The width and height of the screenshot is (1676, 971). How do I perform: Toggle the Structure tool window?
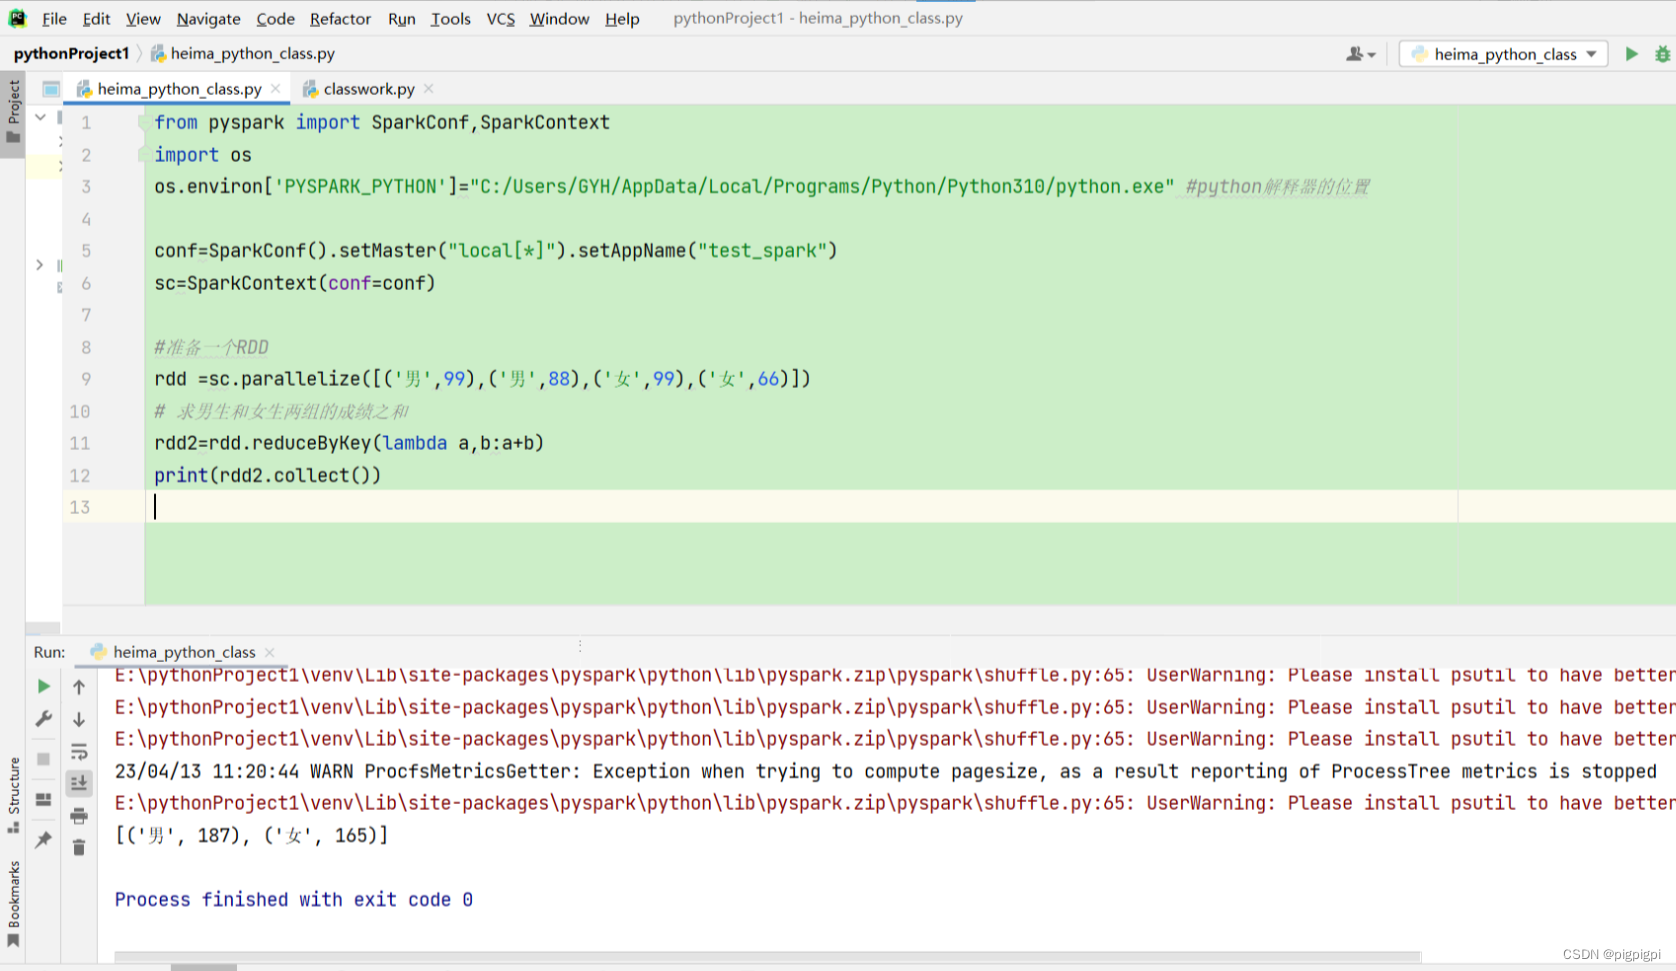pyautogui.click(x=13, y=795)
